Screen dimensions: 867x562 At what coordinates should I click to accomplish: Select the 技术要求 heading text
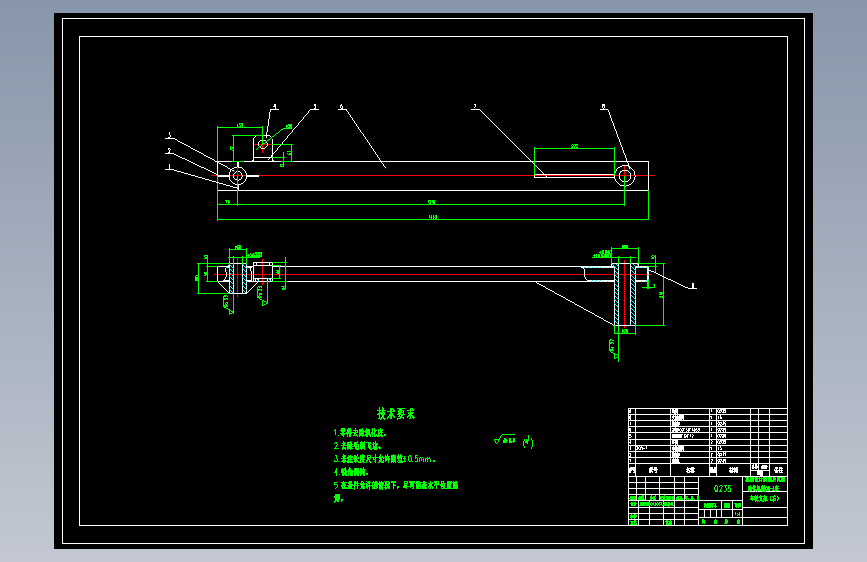point(396,413)
